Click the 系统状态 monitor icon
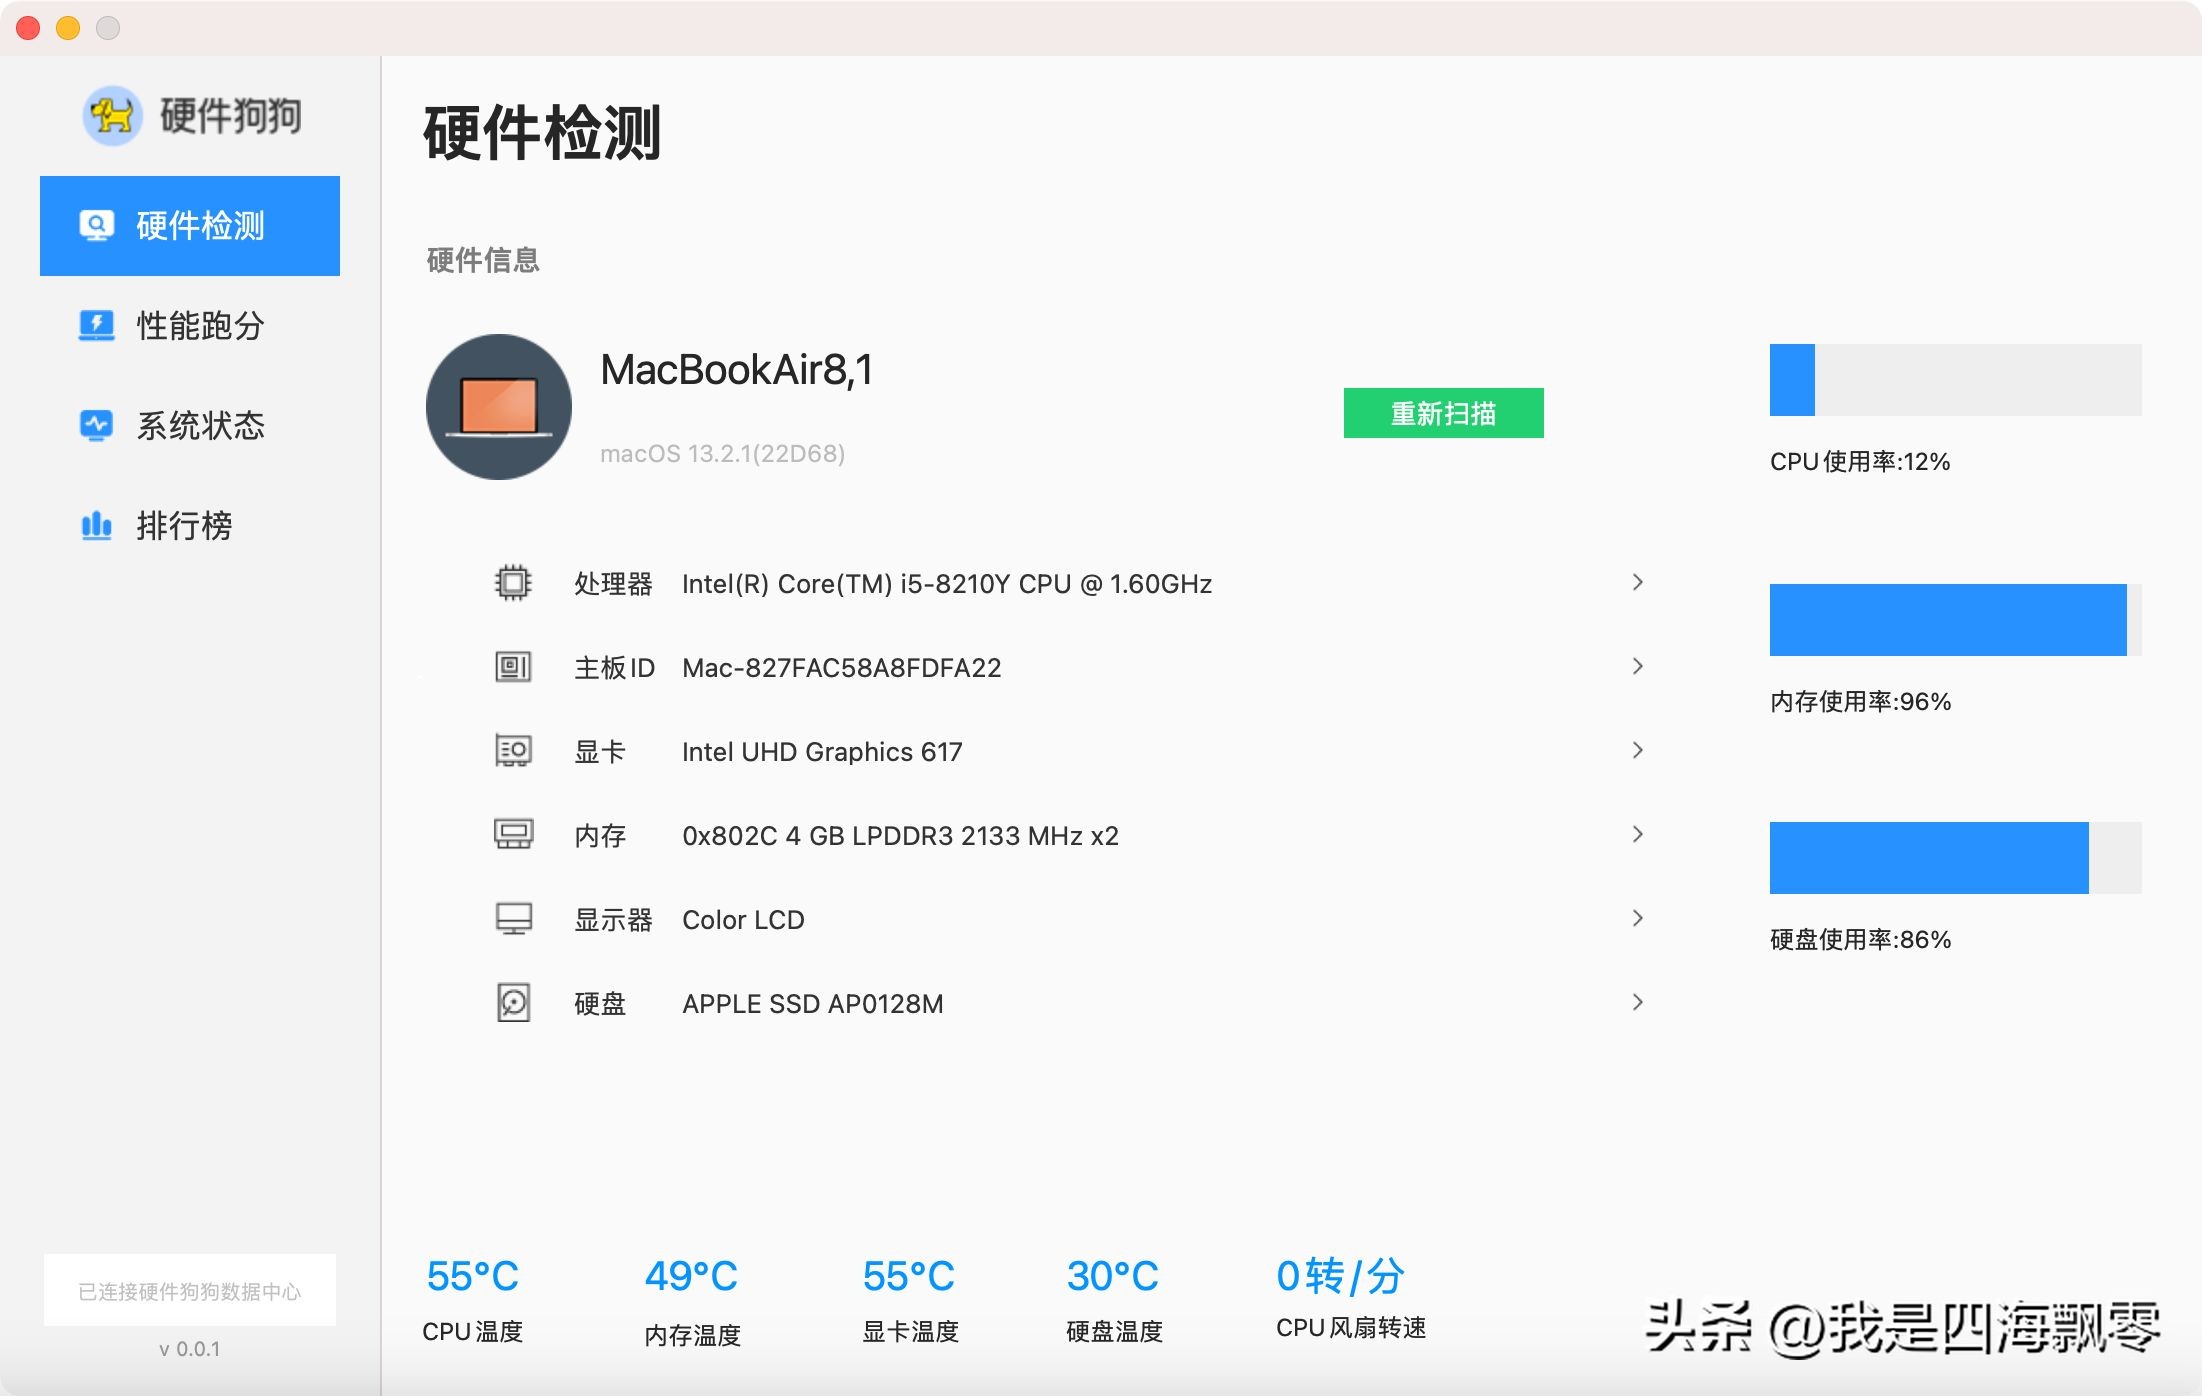This screenshot has height=1396, width=2202. coord(95,425)
